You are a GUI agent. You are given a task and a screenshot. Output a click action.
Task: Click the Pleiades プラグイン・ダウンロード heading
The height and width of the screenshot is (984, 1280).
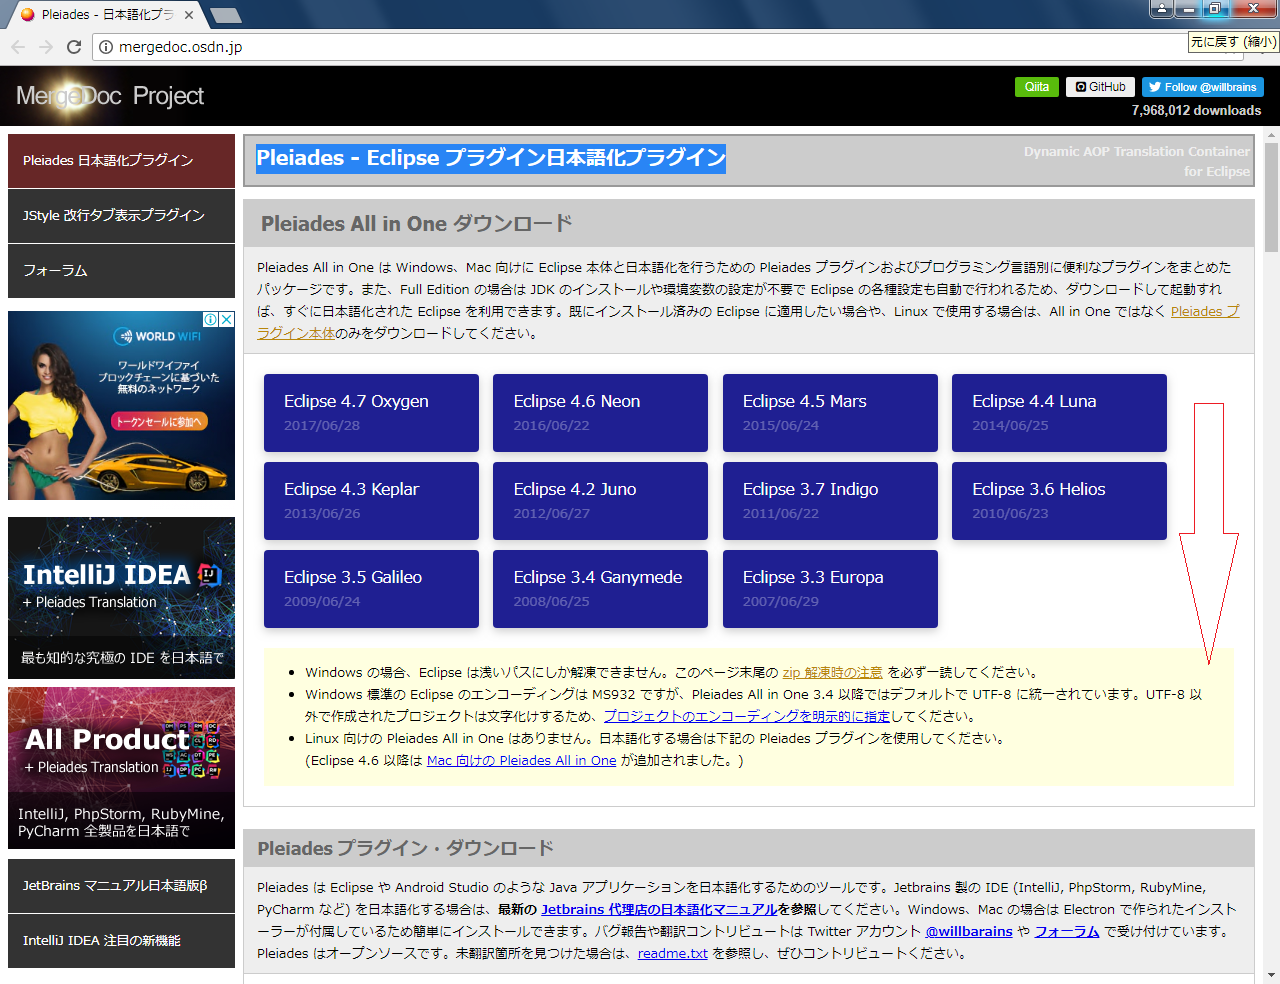tap(405, 849)
